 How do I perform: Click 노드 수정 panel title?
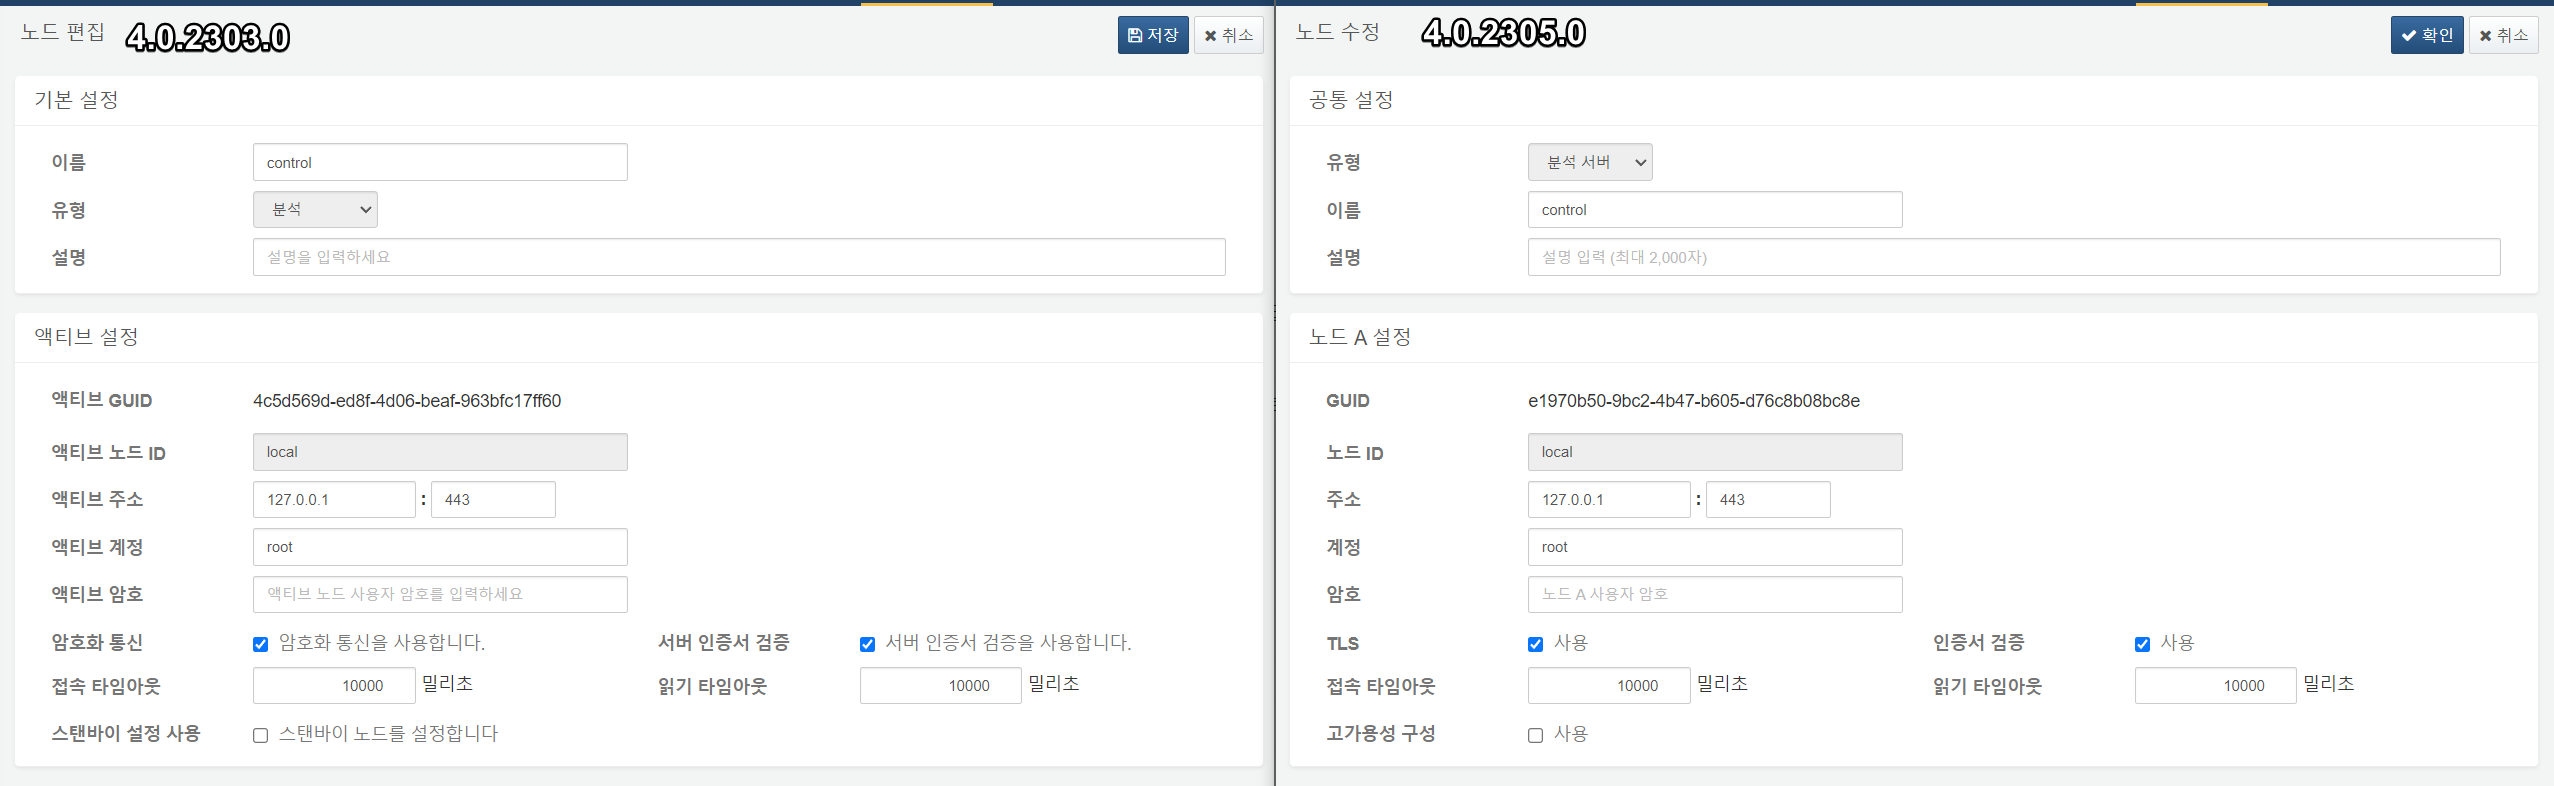tap(1338, 32)
